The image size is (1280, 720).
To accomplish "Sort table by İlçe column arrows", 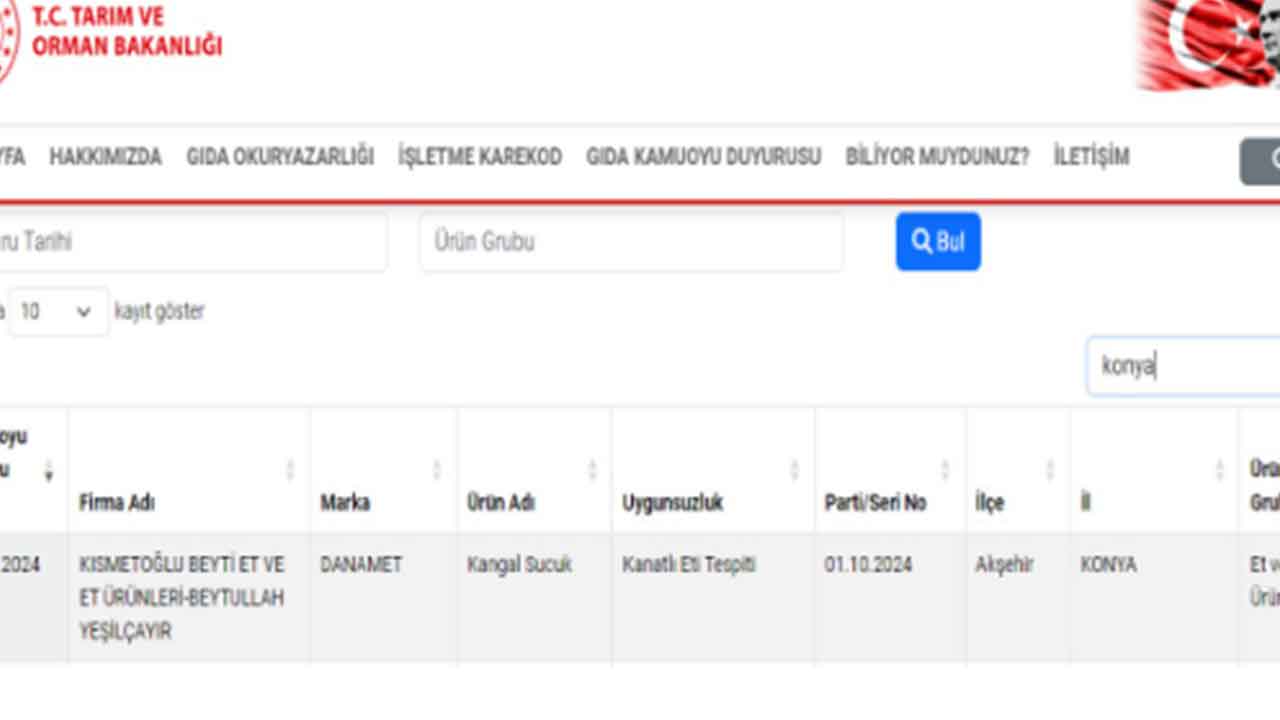I will coord(1050,469).
